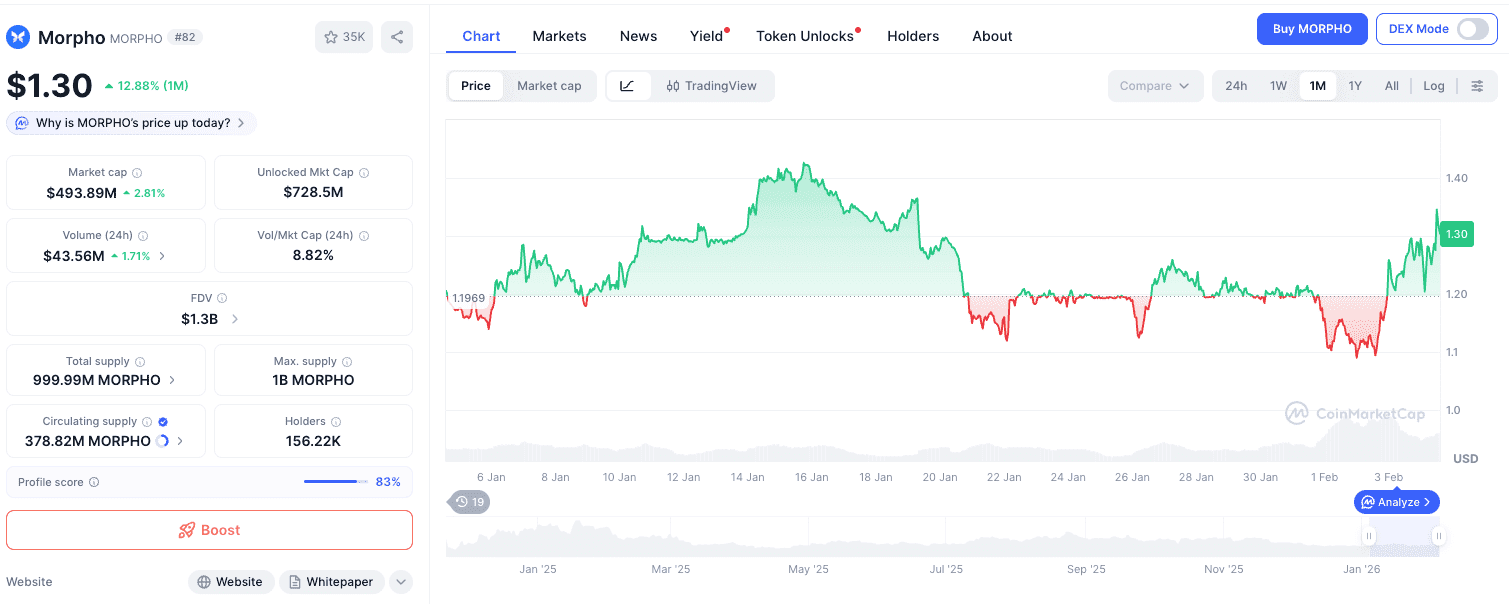Switch chart to Market cap view
This screenshot has height=604, width=1509.
coord(549,86)
